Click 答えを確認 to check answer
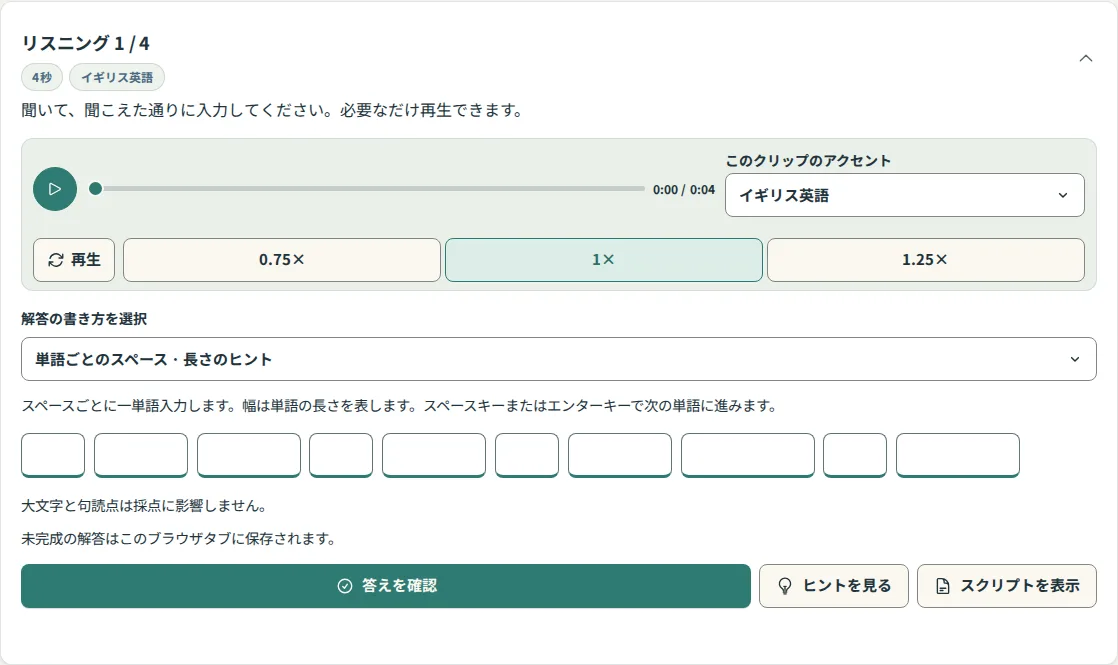 pyautogui.click(x=386, y=586)
